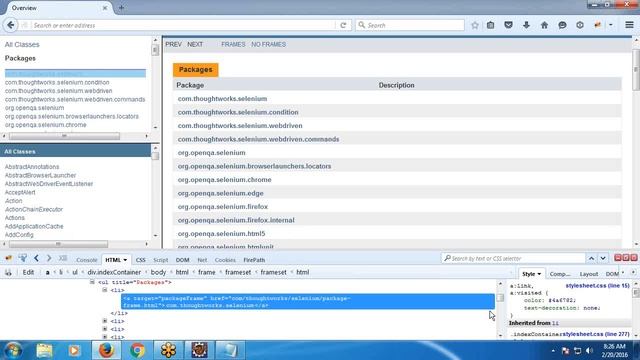Open the AbstractAnnotations class link
The width and height of the screenshot is (640, 360).
pyautogui.click(x=32, y=167)
